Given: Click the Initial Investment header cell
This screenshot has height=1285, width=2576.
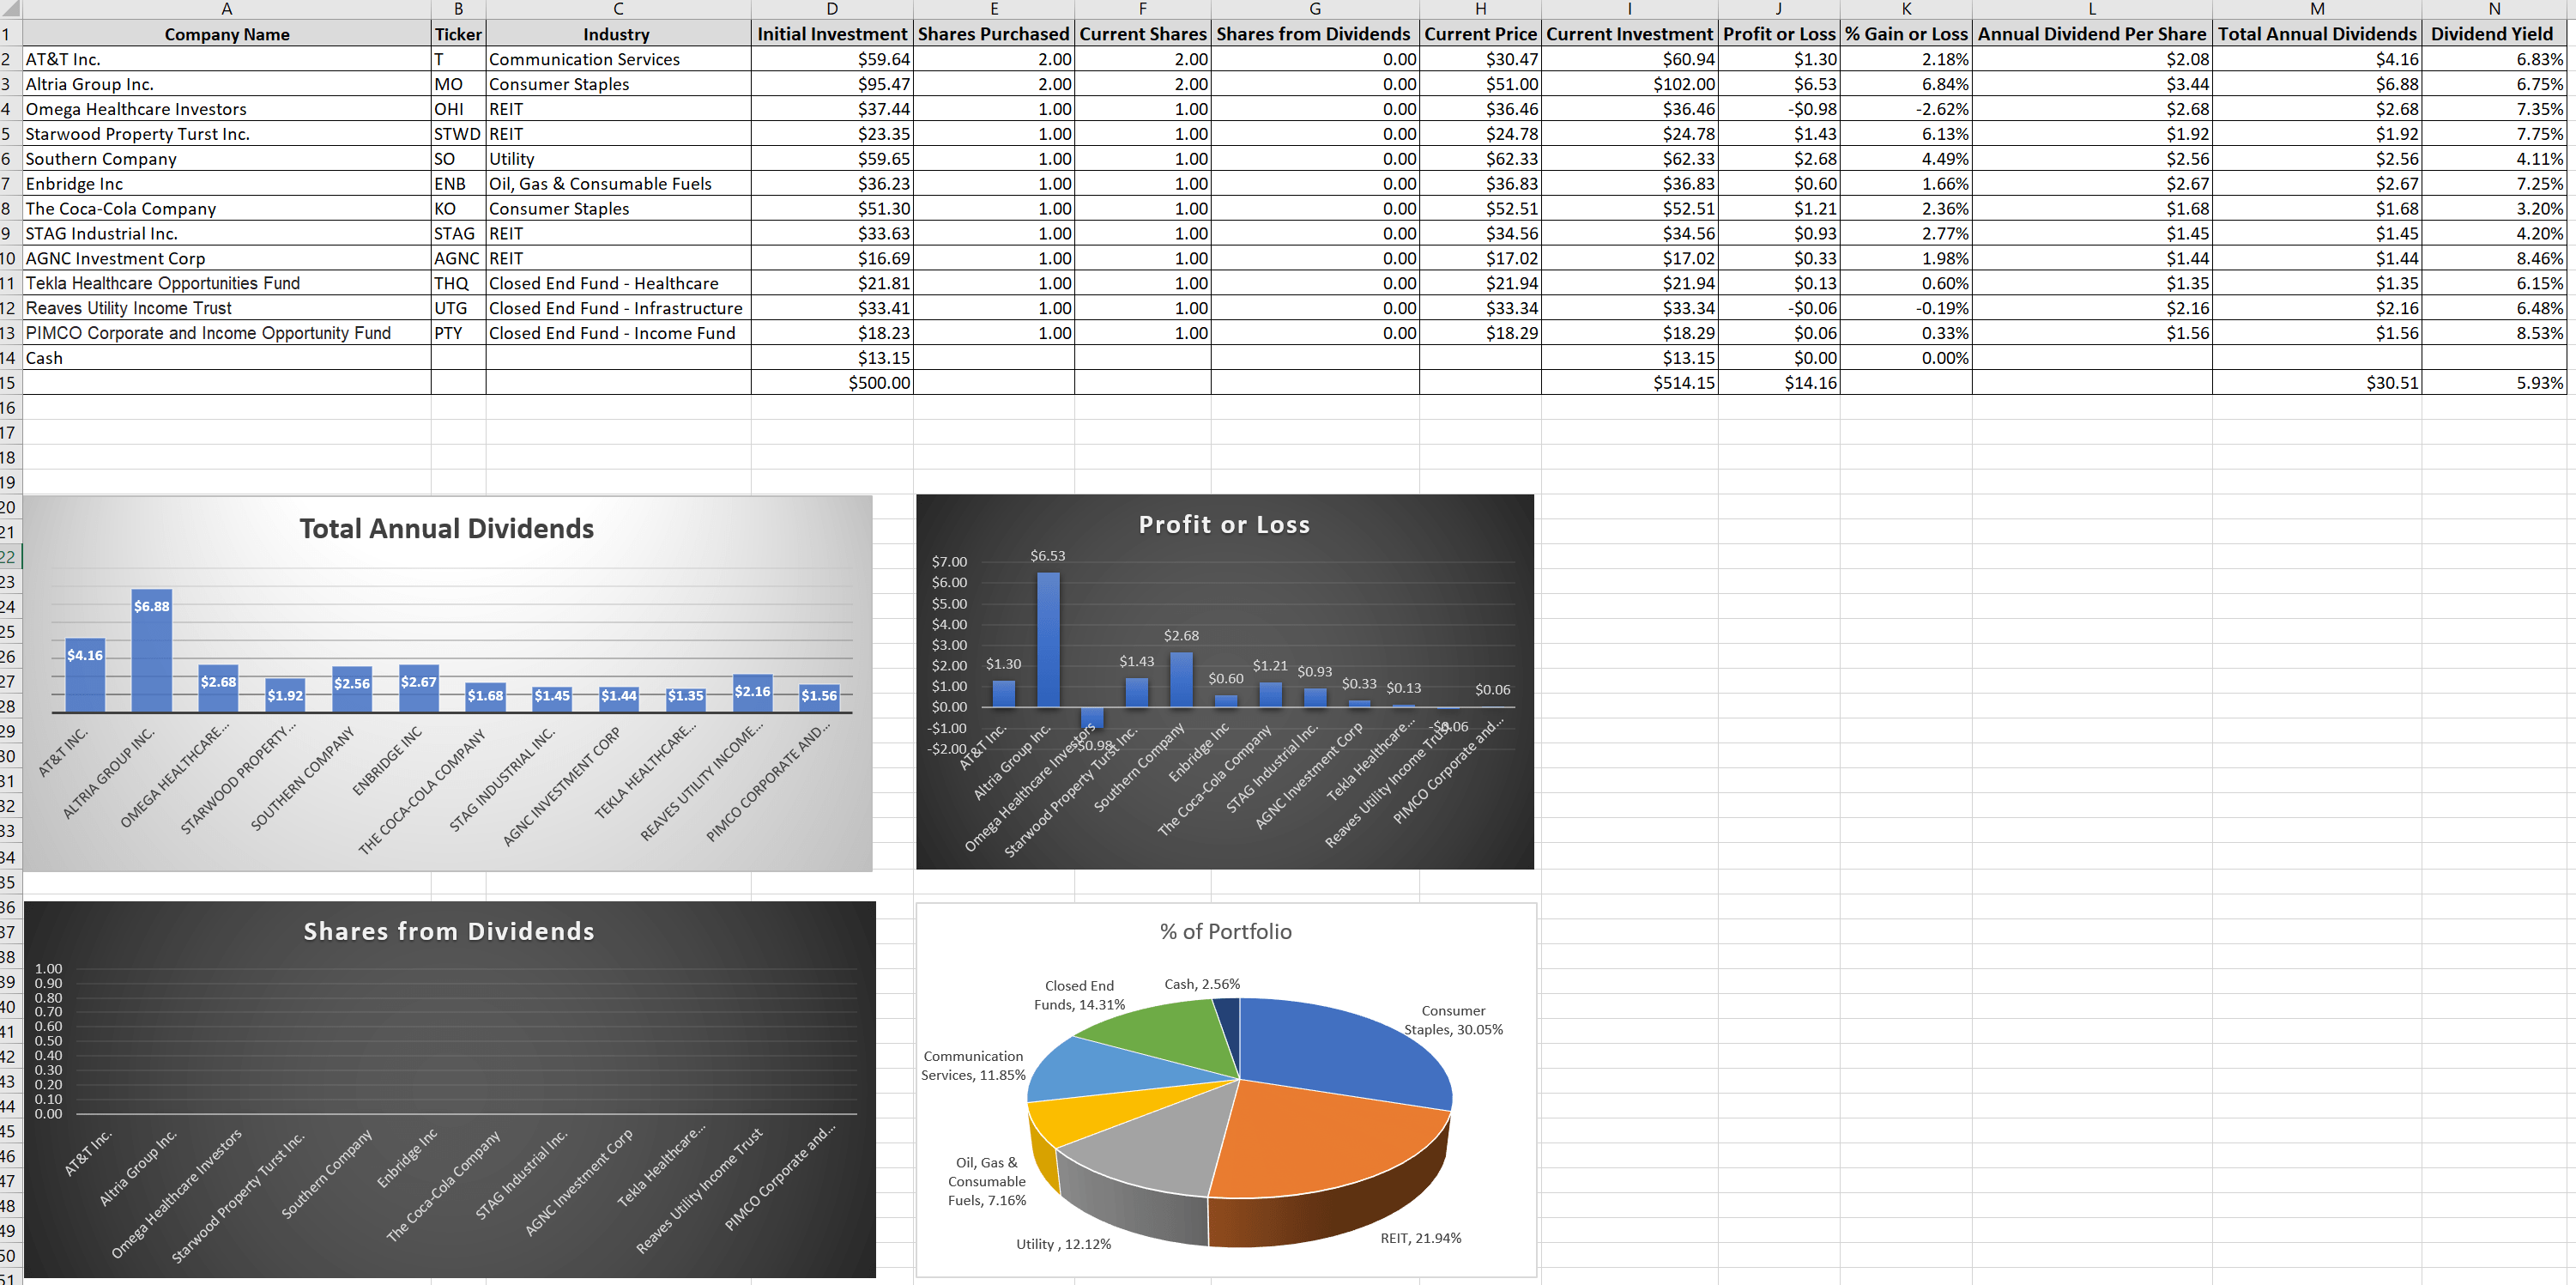Looking at the screenshot, I should pos(832,34).
